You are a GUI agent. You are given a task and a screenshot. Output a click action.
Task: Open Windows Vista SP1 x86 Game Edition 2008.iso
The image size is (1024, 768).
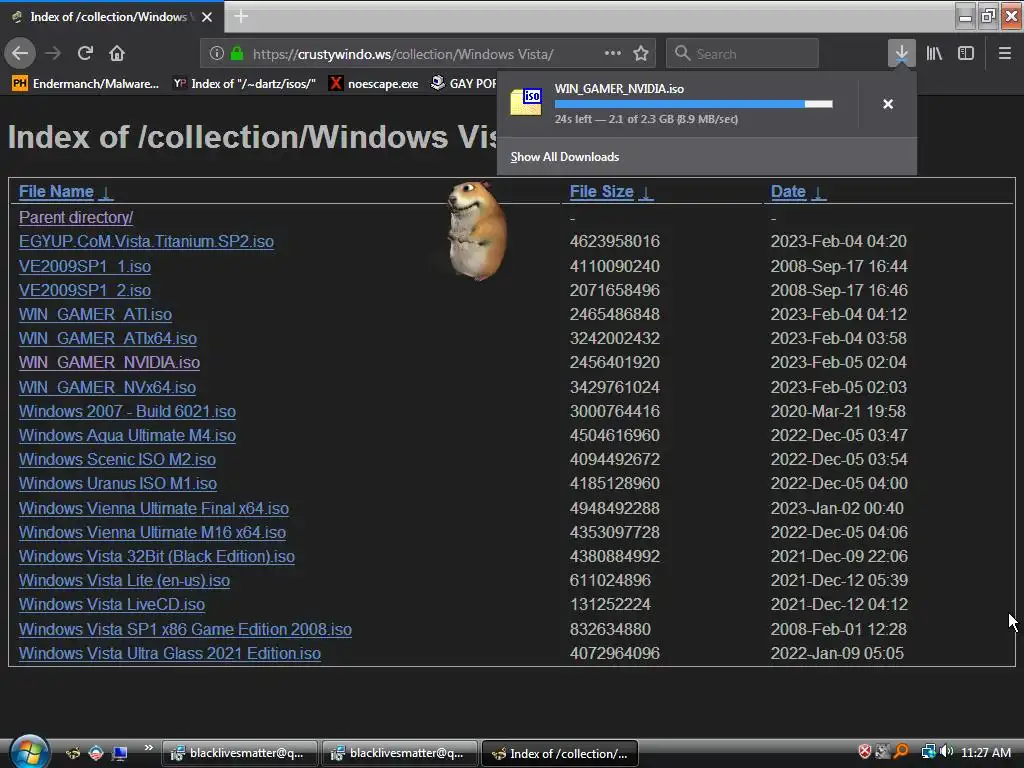coord(185,630)
